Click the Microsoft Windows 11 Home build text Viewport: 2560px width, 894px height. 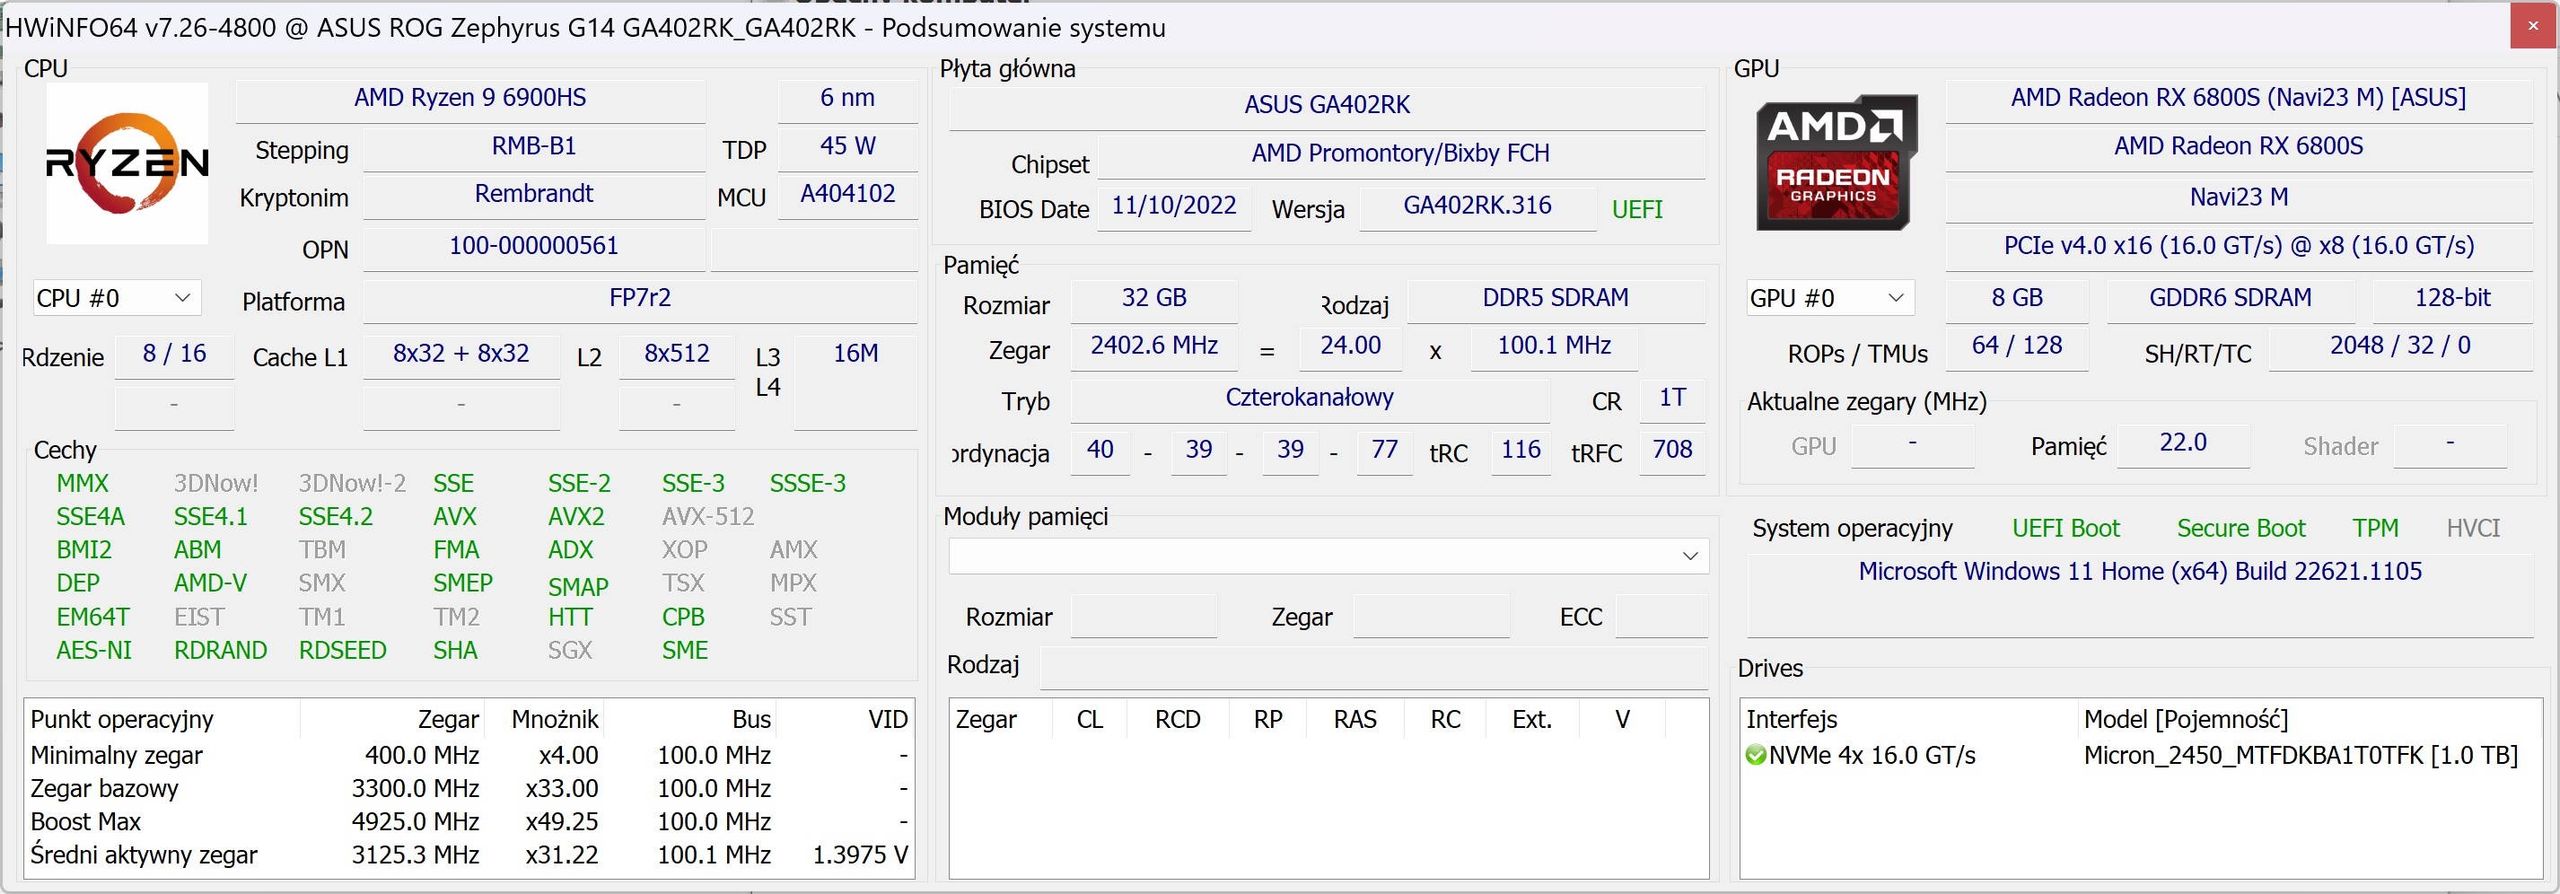(2140, 572)
